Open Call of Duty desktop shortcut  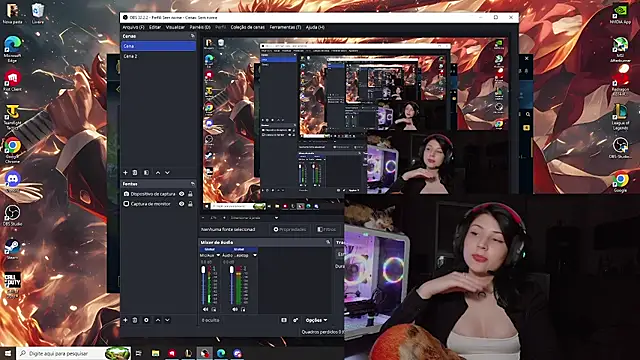point(12,285)
